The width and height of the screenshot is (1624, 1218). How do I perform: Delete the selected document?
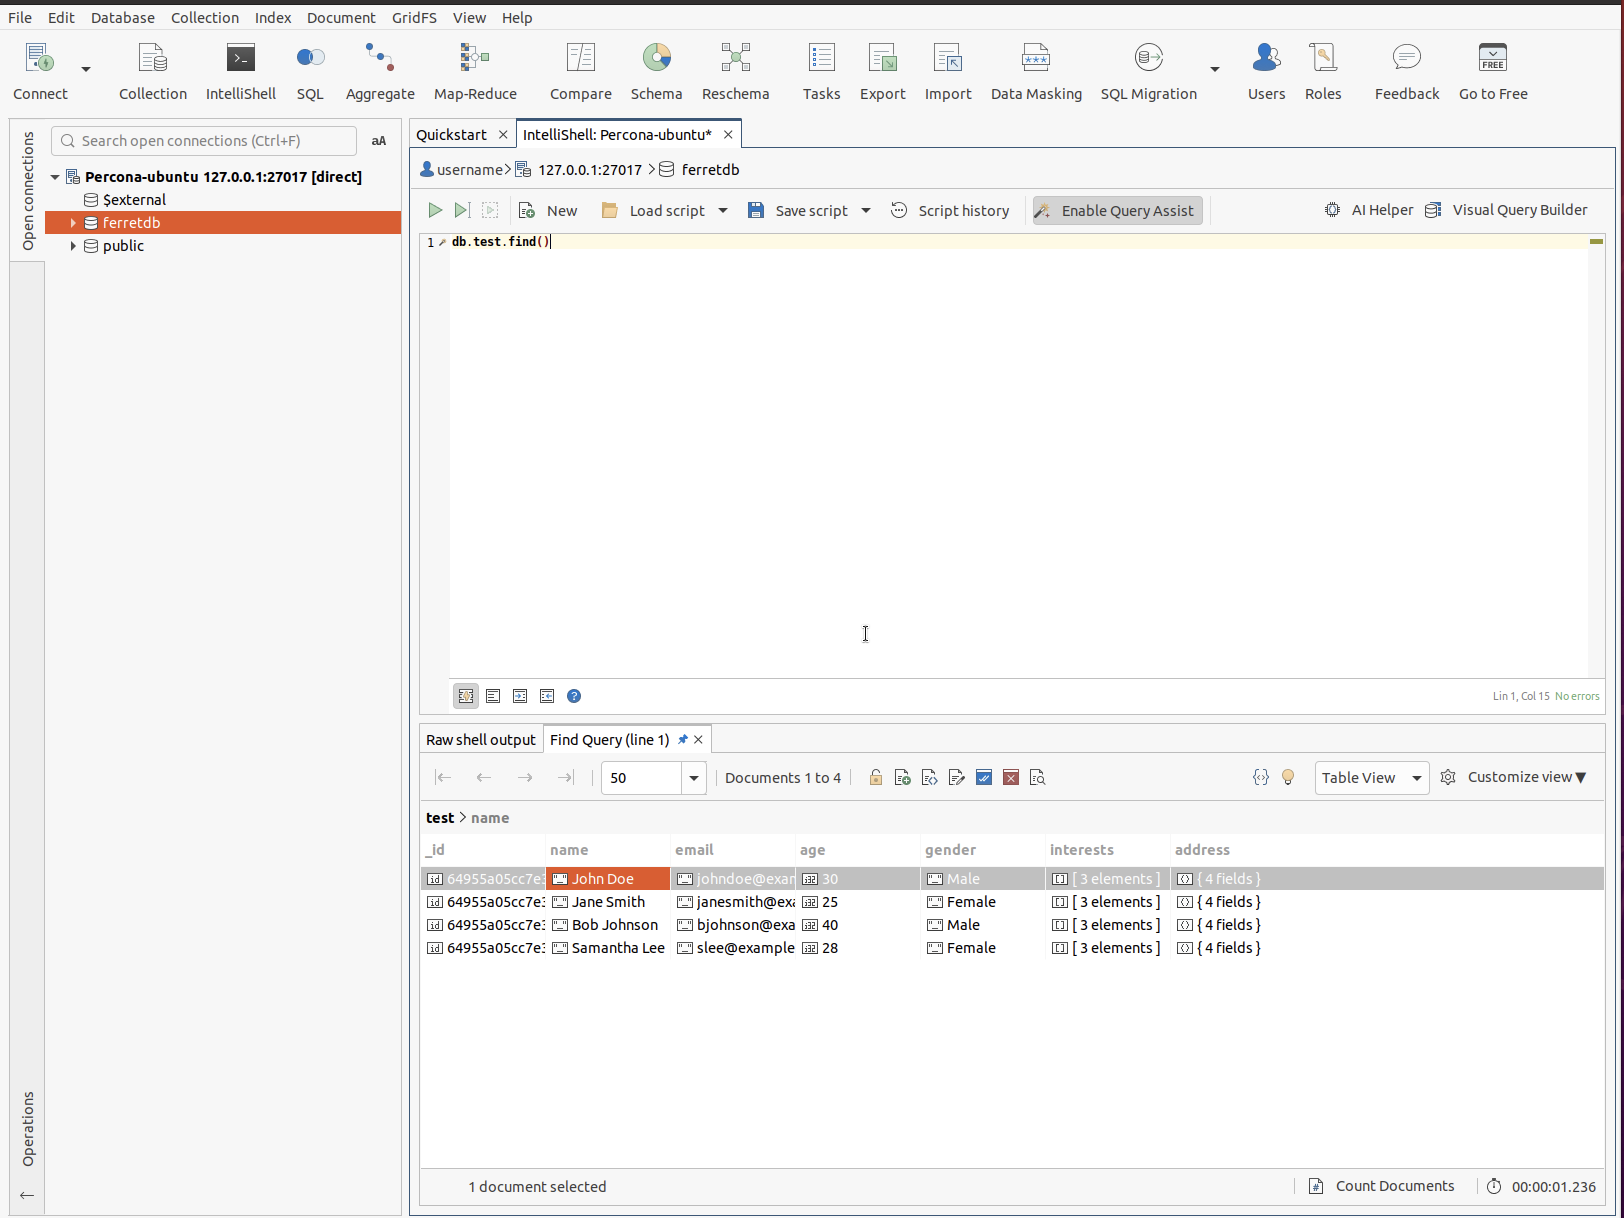[x=1011, y=777]
